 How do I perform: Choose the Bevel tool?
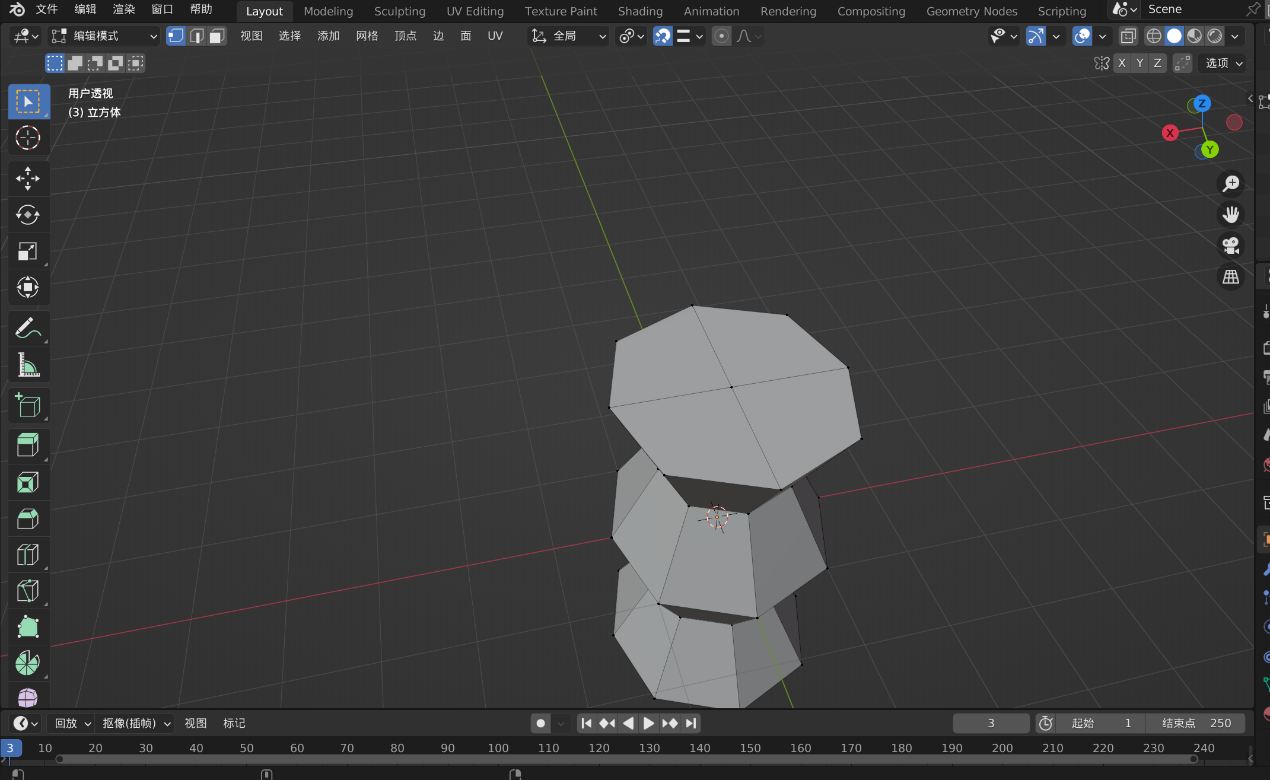[28, 518]
